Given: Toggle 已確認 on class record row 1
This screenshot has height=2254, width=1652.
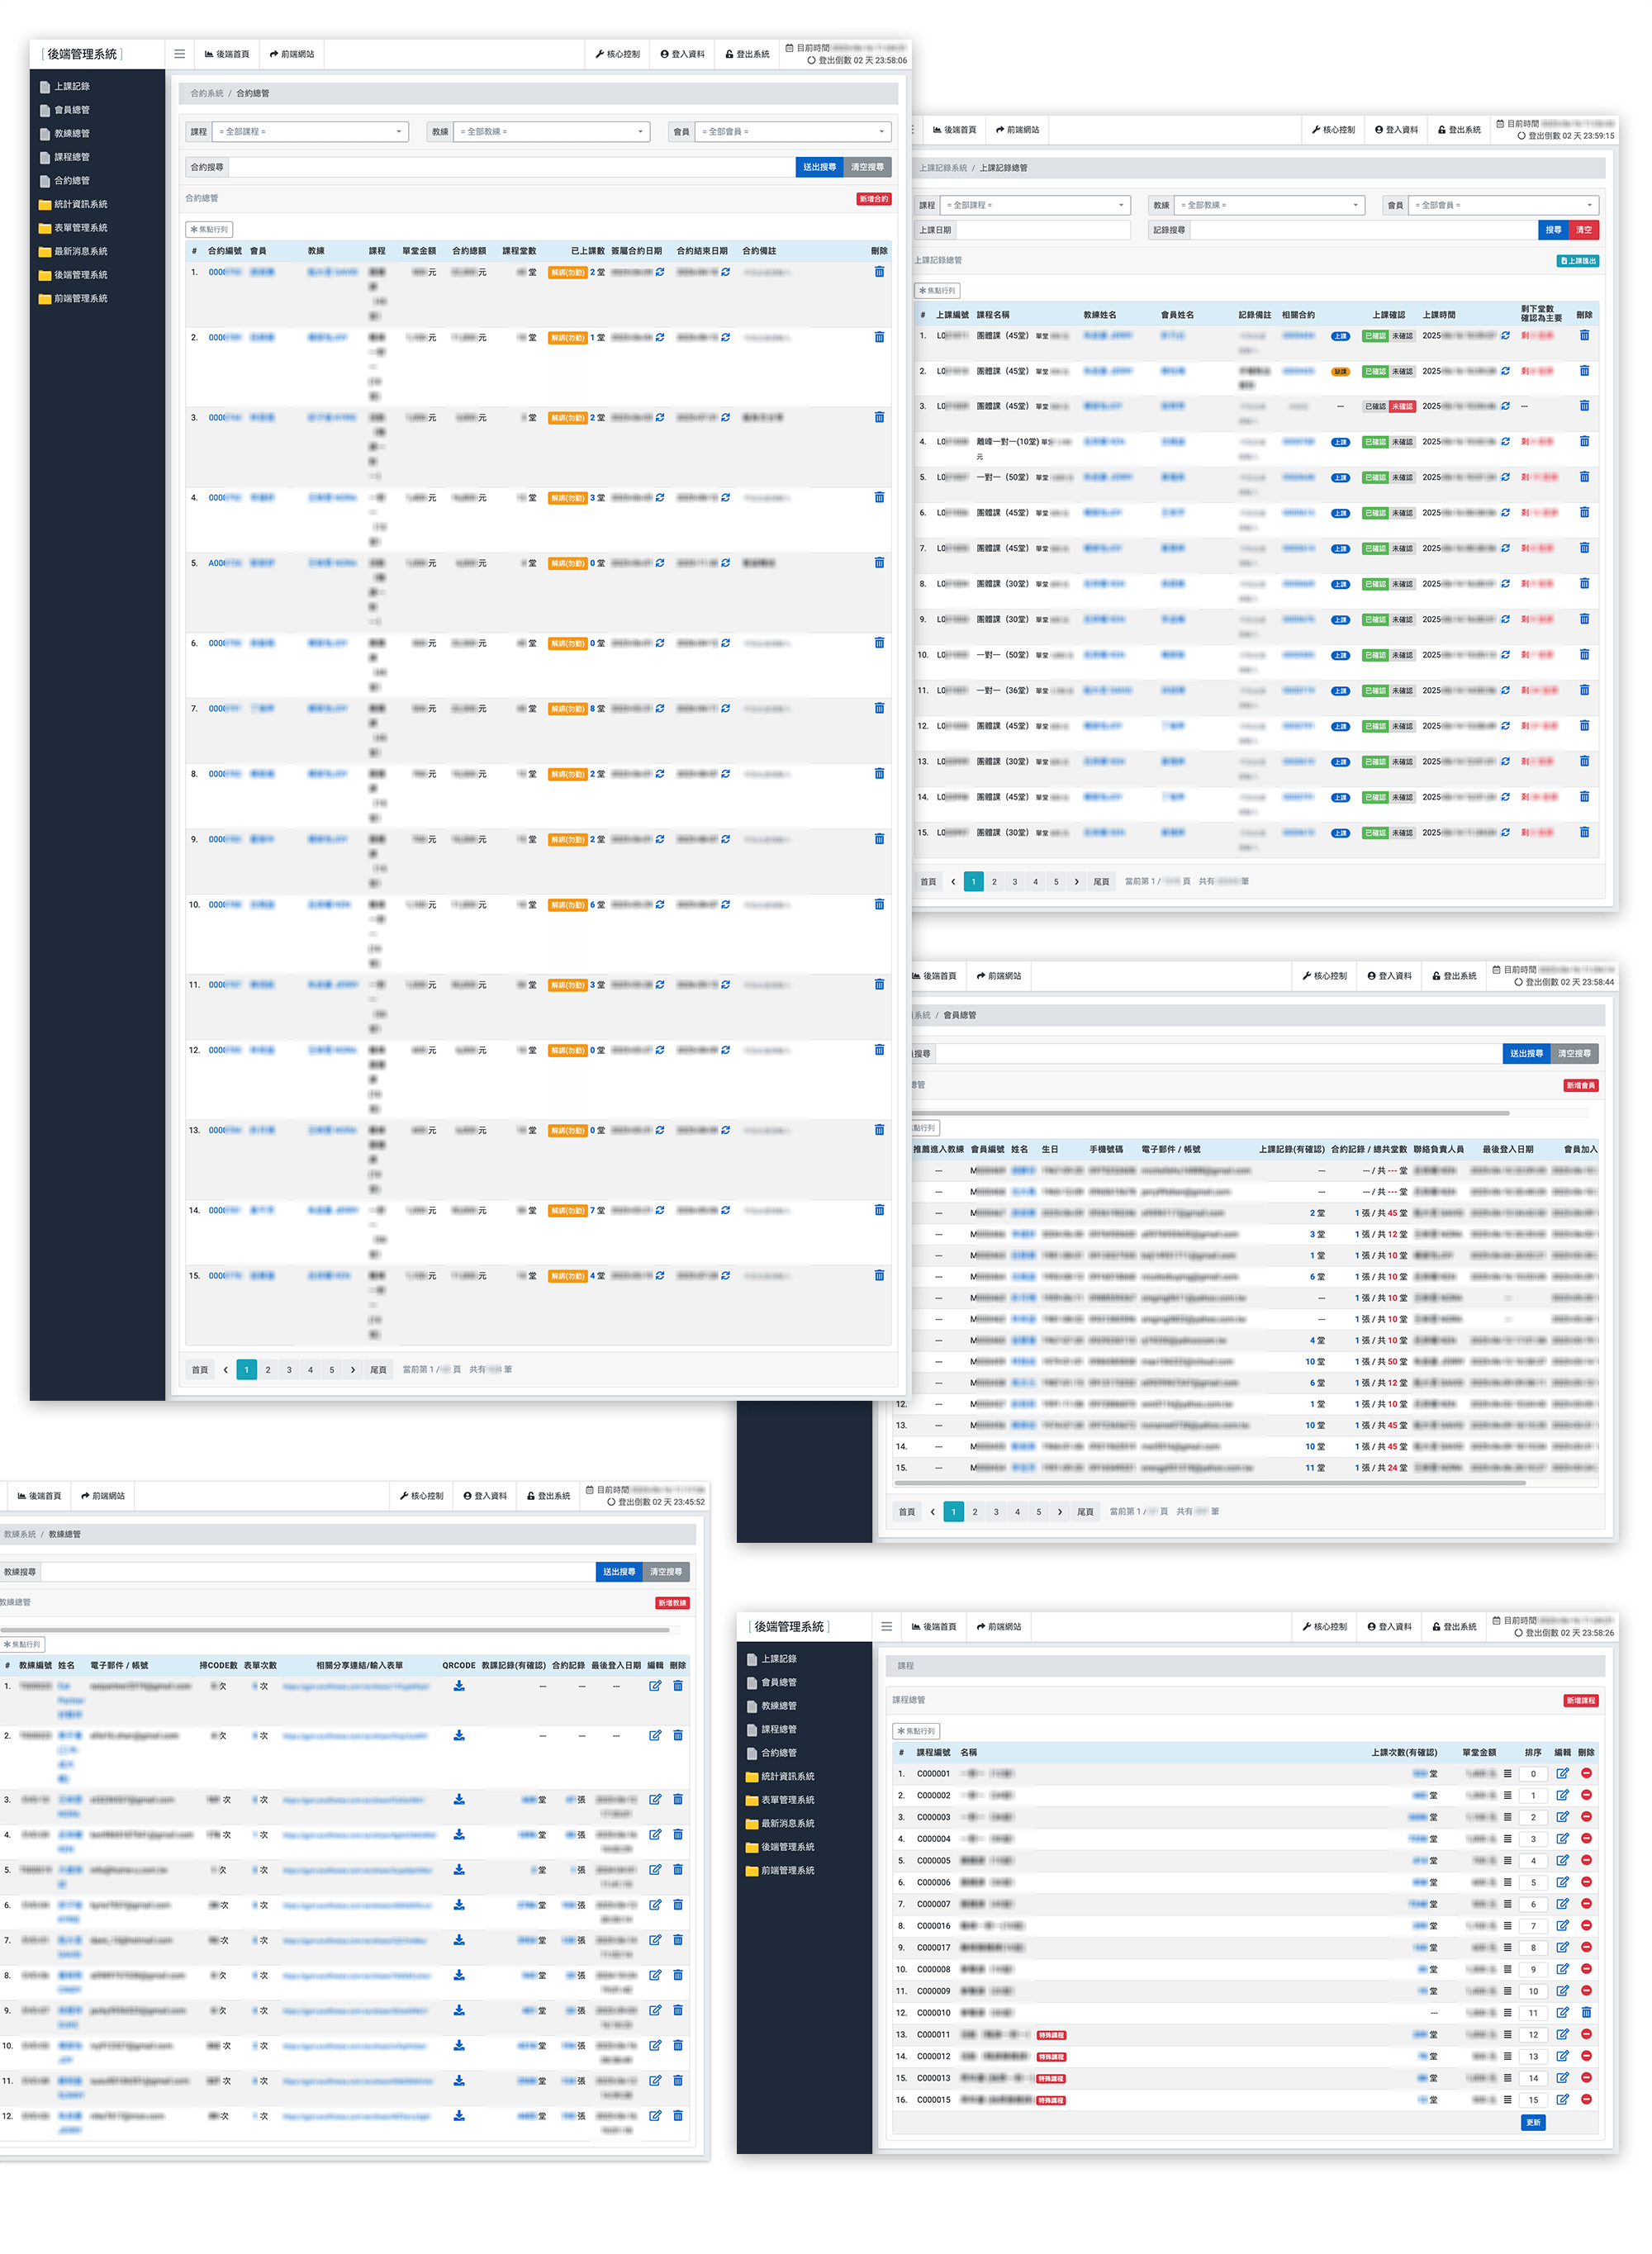Looking at the screenshot, I should [1375, 336].
